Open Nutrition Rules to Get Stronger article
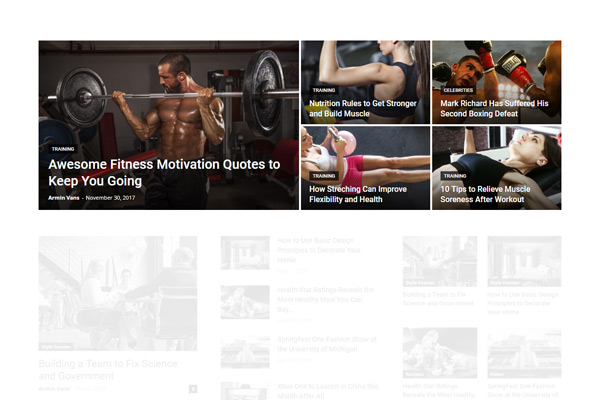Viewport: 600px width, 400px height. pyautogui.click(x=362, y=108)
